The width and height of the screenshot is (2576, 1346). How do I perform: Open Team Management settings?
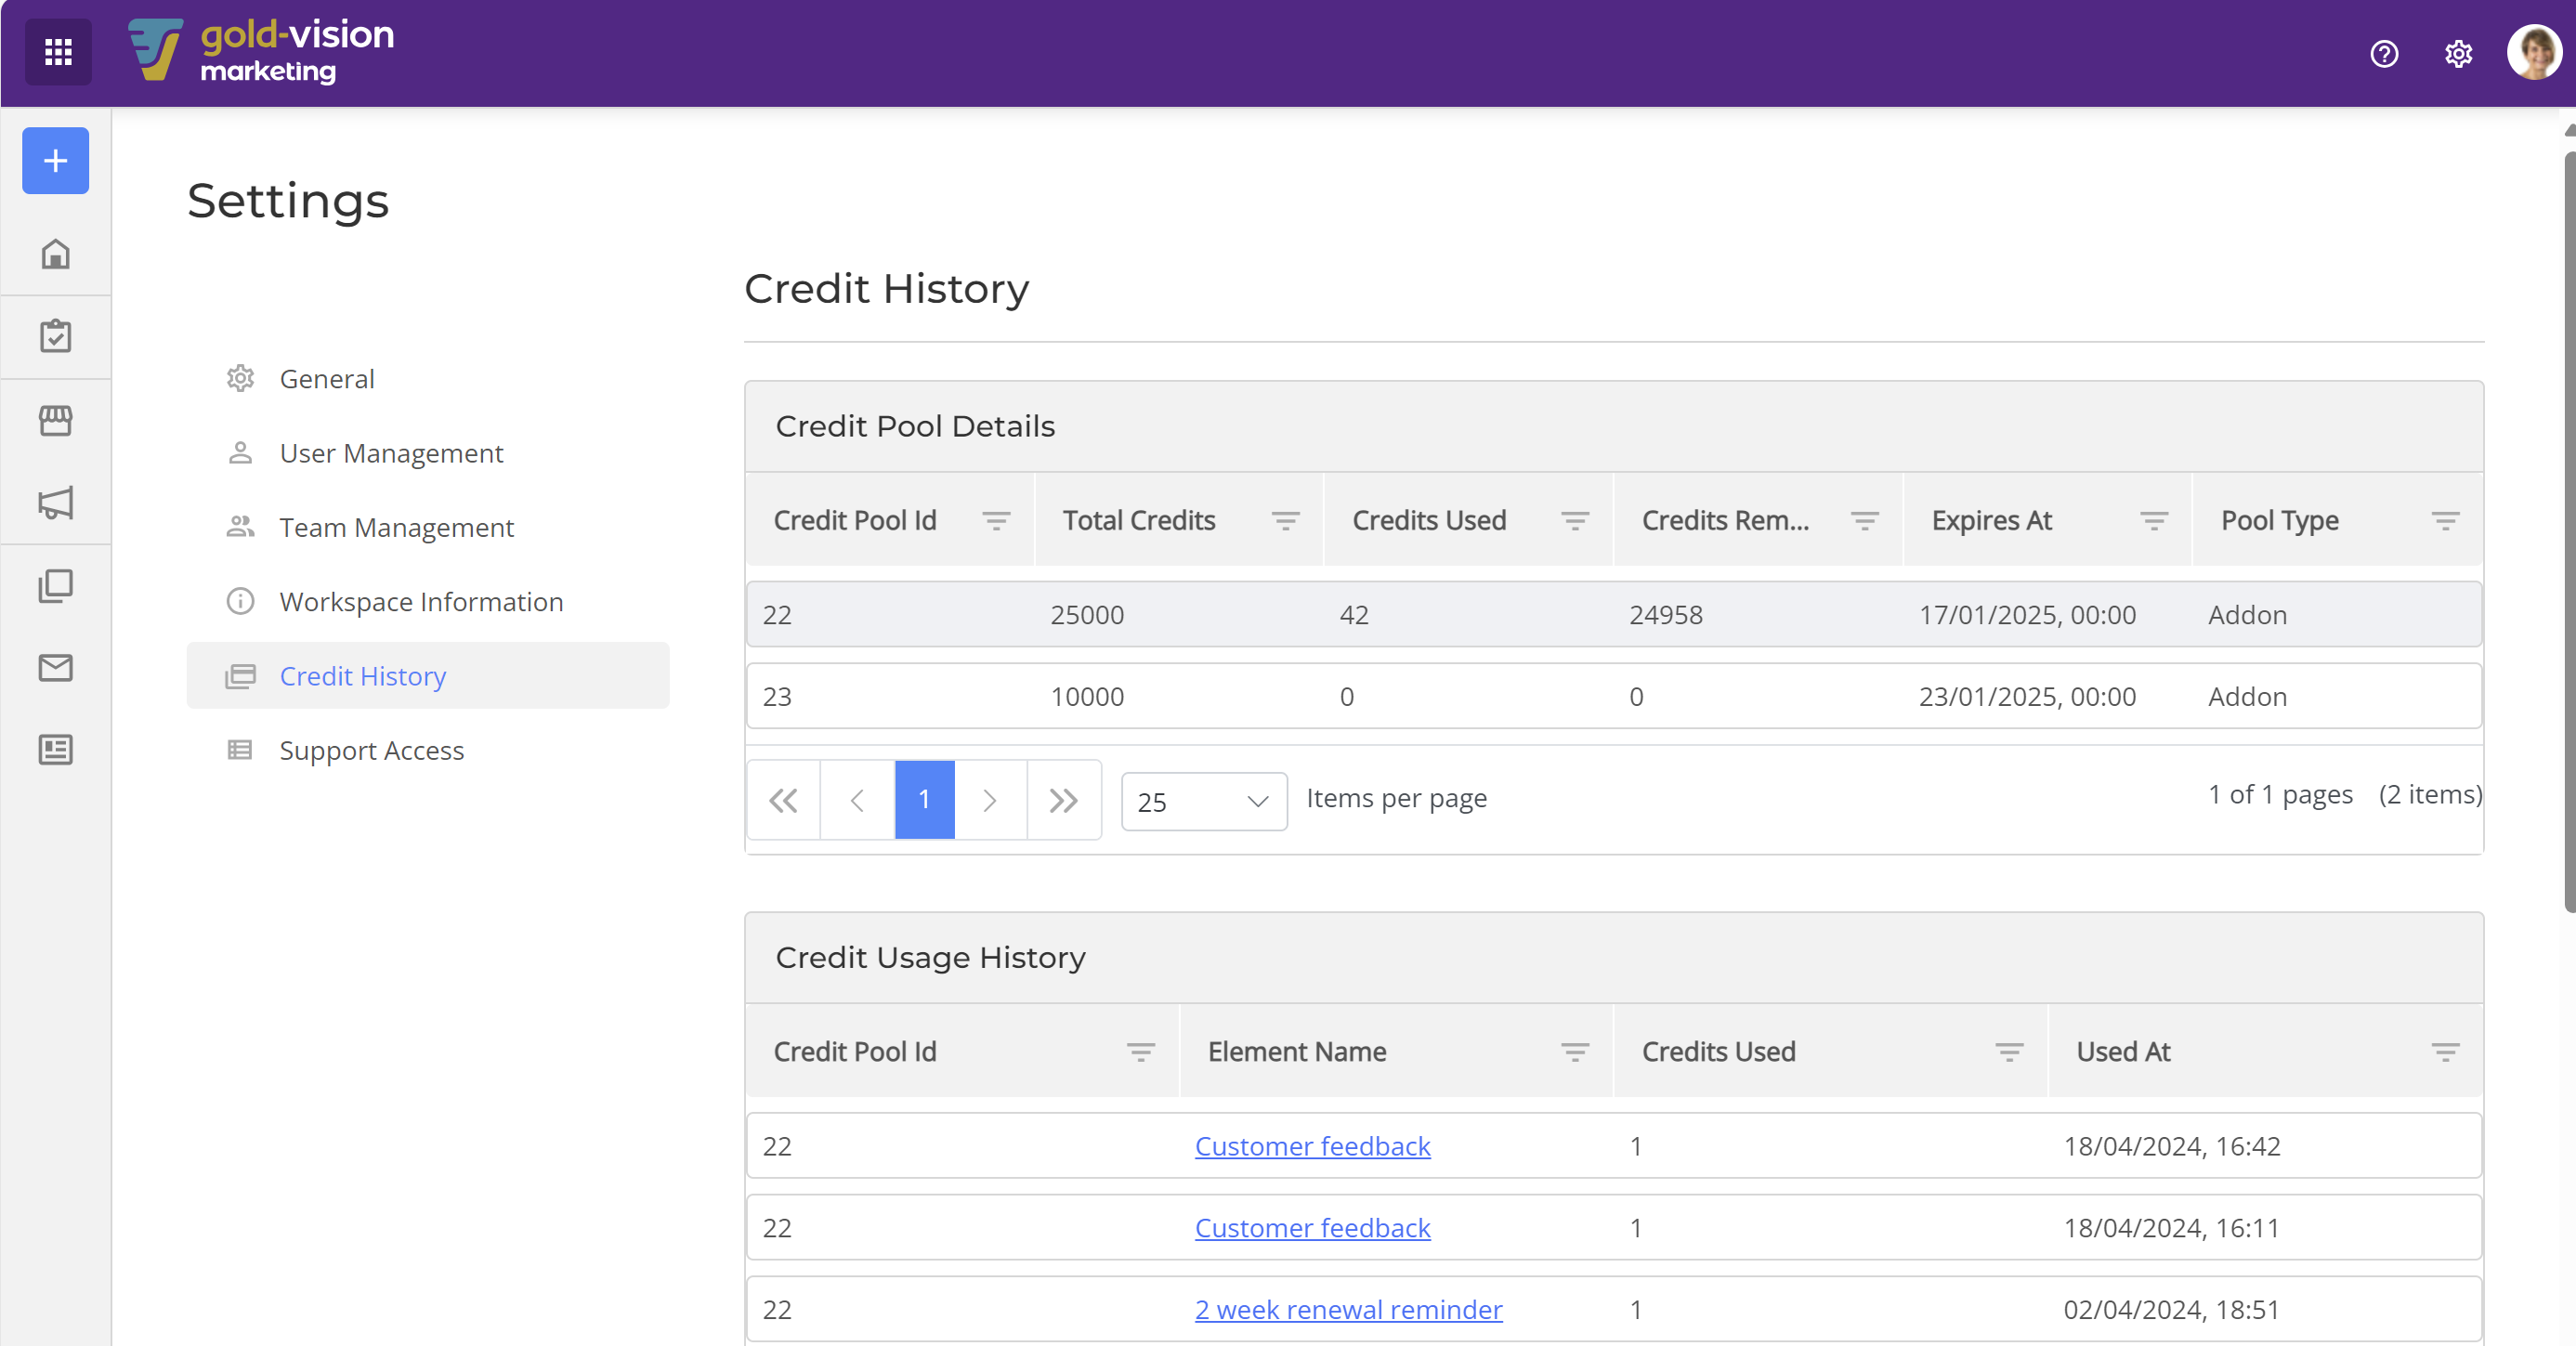click(x=428, y=527)
